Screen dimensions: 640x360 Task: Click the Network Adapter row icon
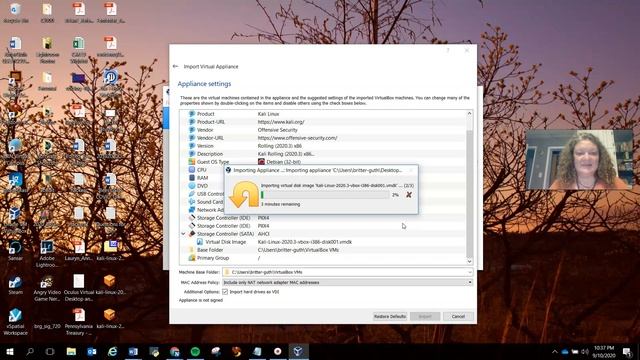(x=192, y=210)
